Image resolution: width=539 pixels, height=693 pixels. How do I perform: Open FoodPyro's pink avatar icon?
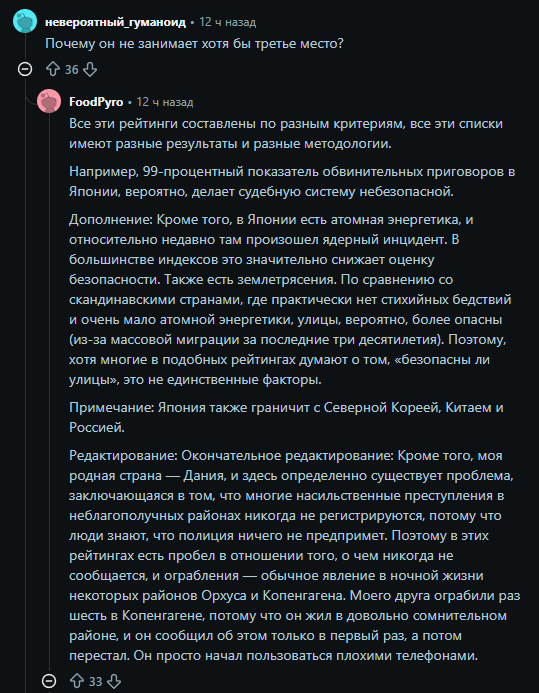click(x=49, y=101)
